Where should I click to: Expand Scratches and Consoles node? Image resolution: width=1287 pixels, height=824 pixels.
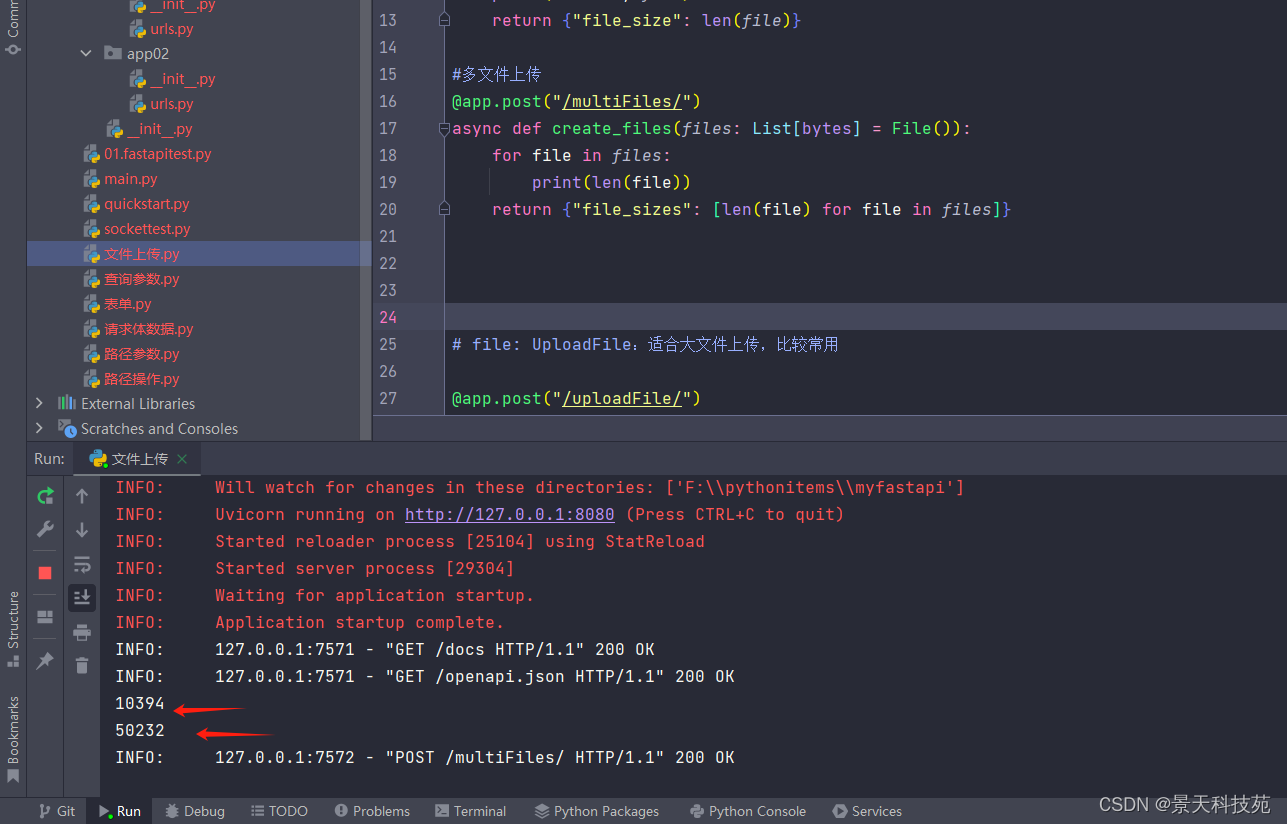(39, 428)
